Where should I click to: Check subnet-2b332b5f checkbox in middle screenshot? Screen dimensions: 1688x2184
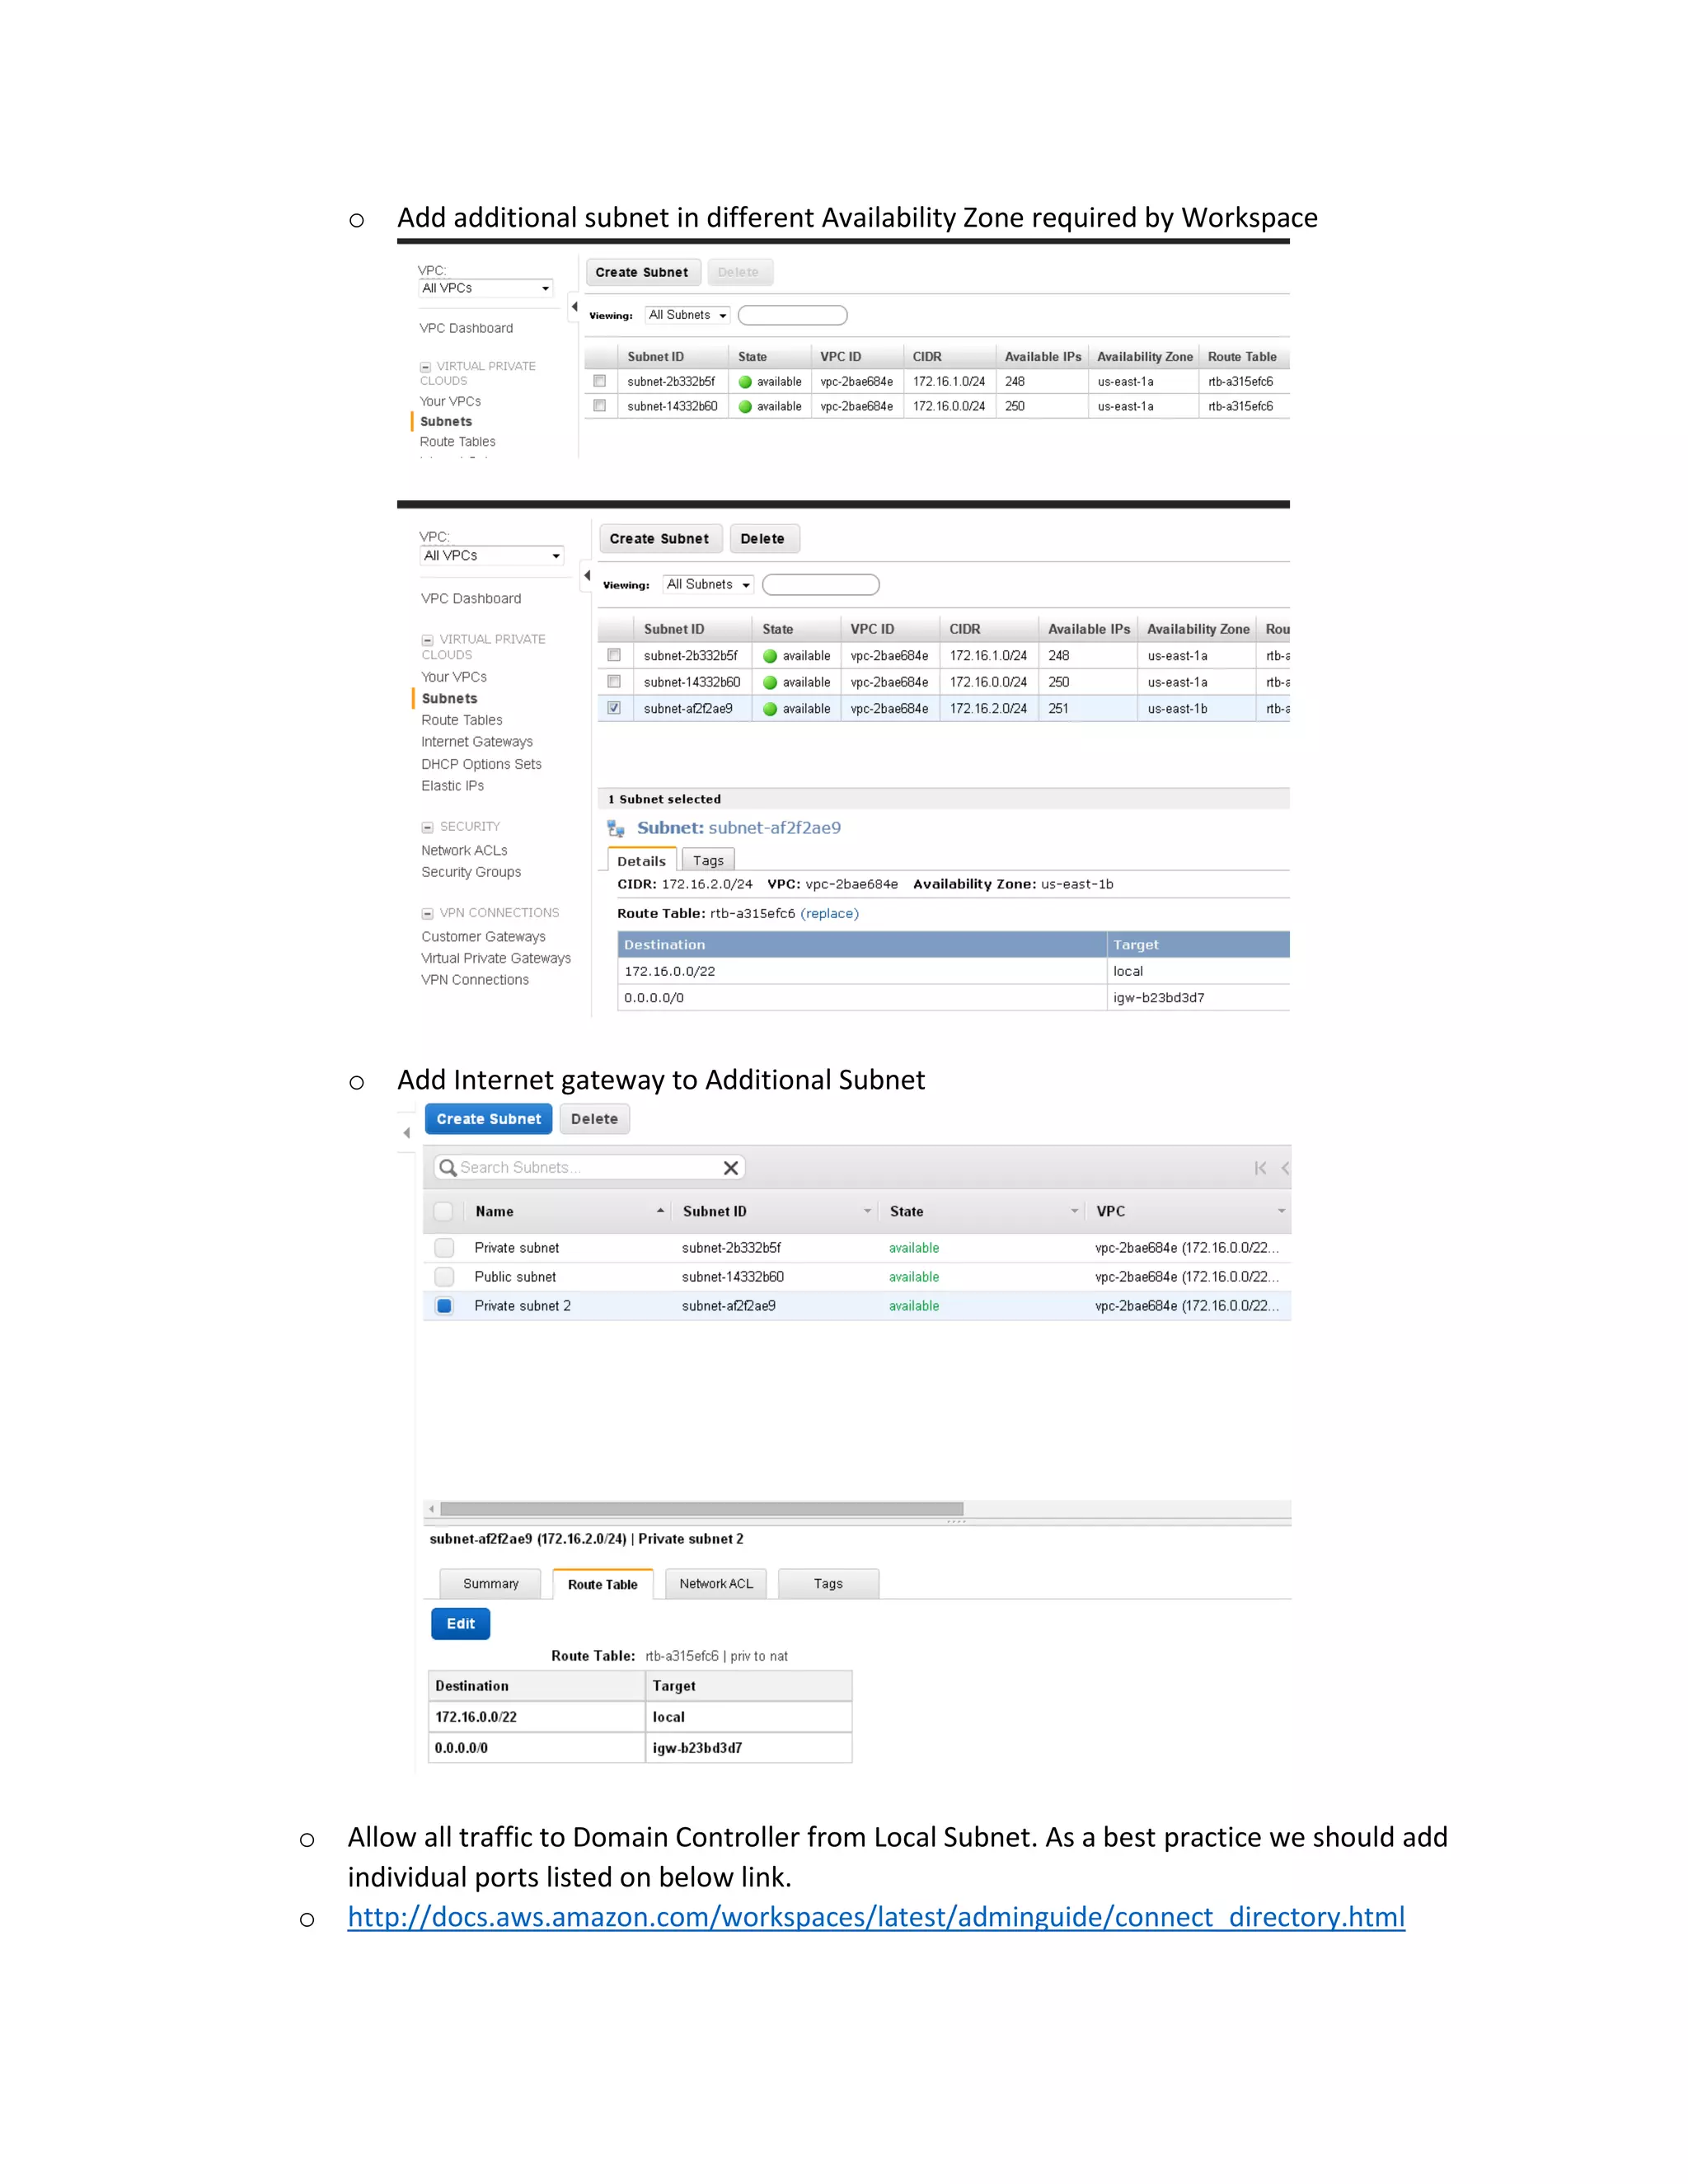(x=614, y=655)
